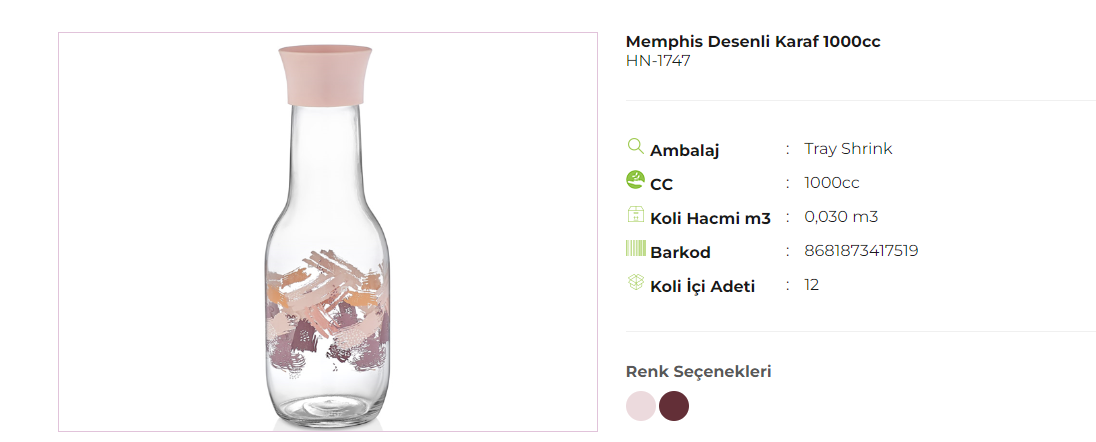Click the pink lid of the carafe
The height and width of the screenshot is (442, 1096).
click(x=327, y=75)
